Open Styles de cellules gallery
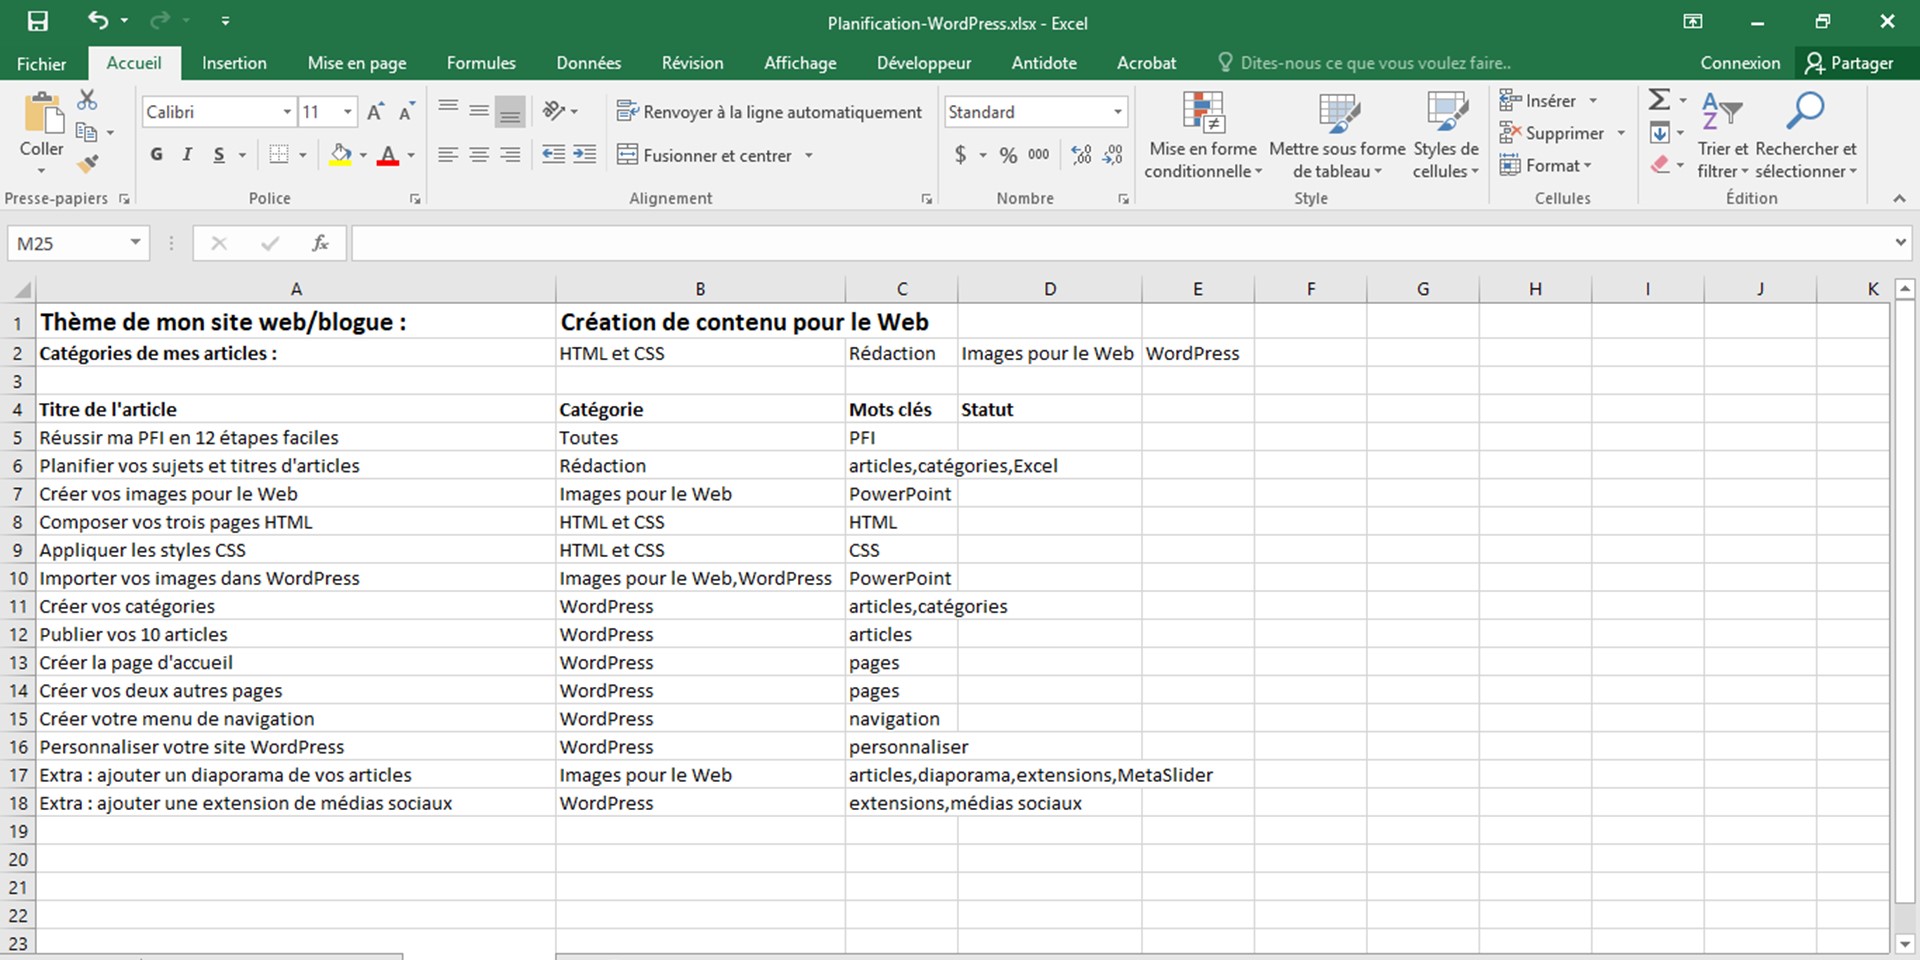 click(1446, 135)
